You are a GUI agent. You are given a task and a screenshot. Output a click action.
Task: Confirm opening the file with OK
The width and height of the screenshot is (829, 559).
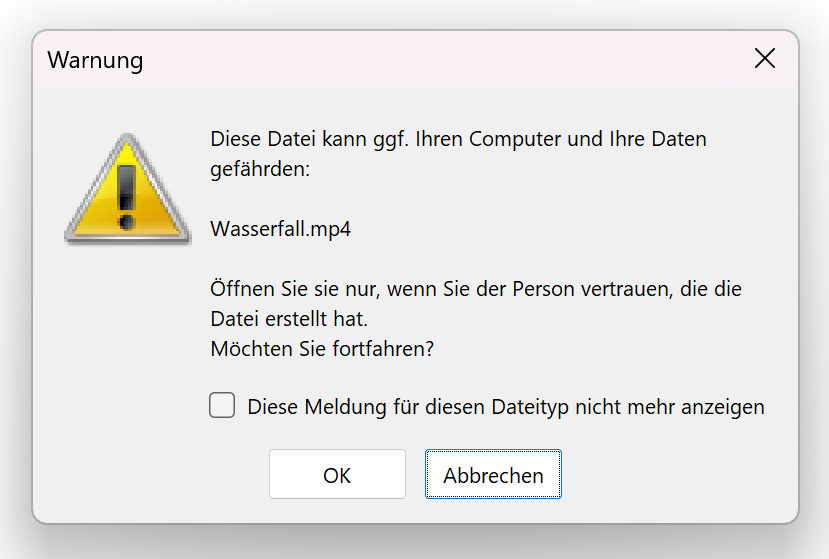(337, 474)
